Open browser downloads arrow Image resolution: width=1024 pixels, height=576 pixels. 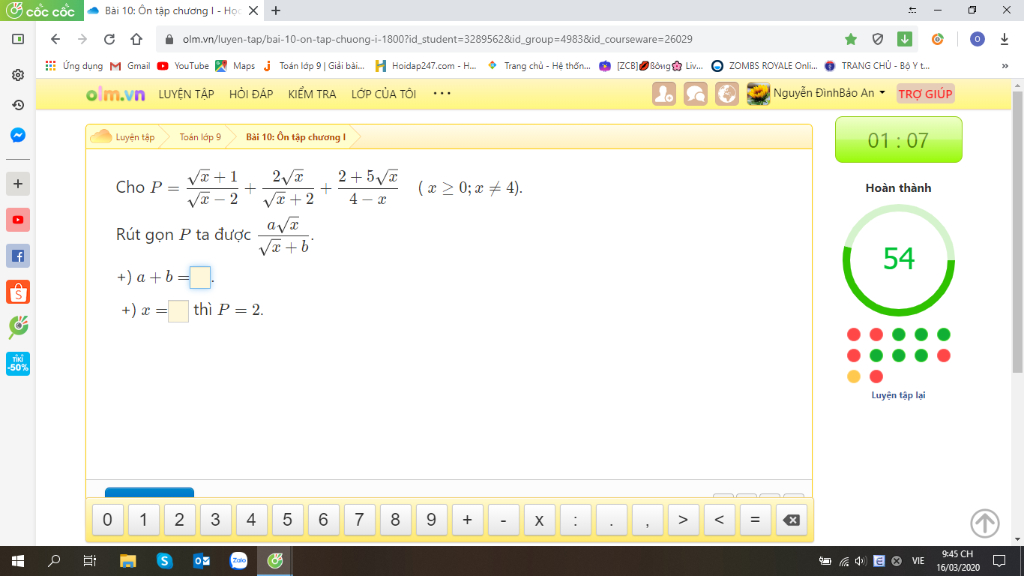click(x=1004, y=39)
